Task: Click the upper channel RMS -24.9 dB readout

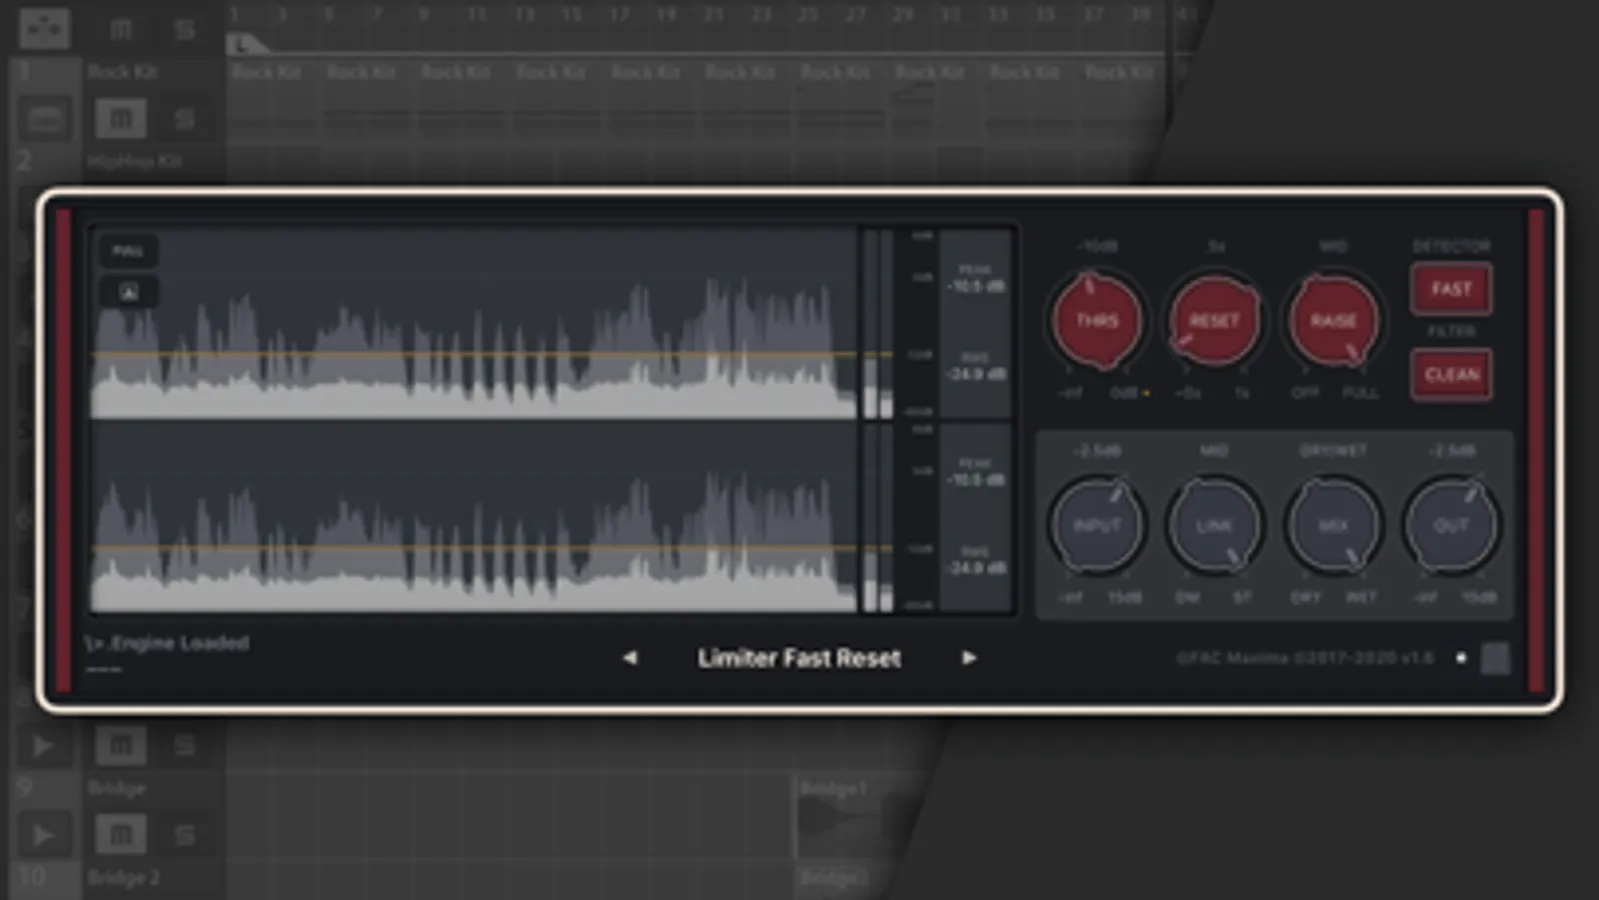Action: coord(976,367)
